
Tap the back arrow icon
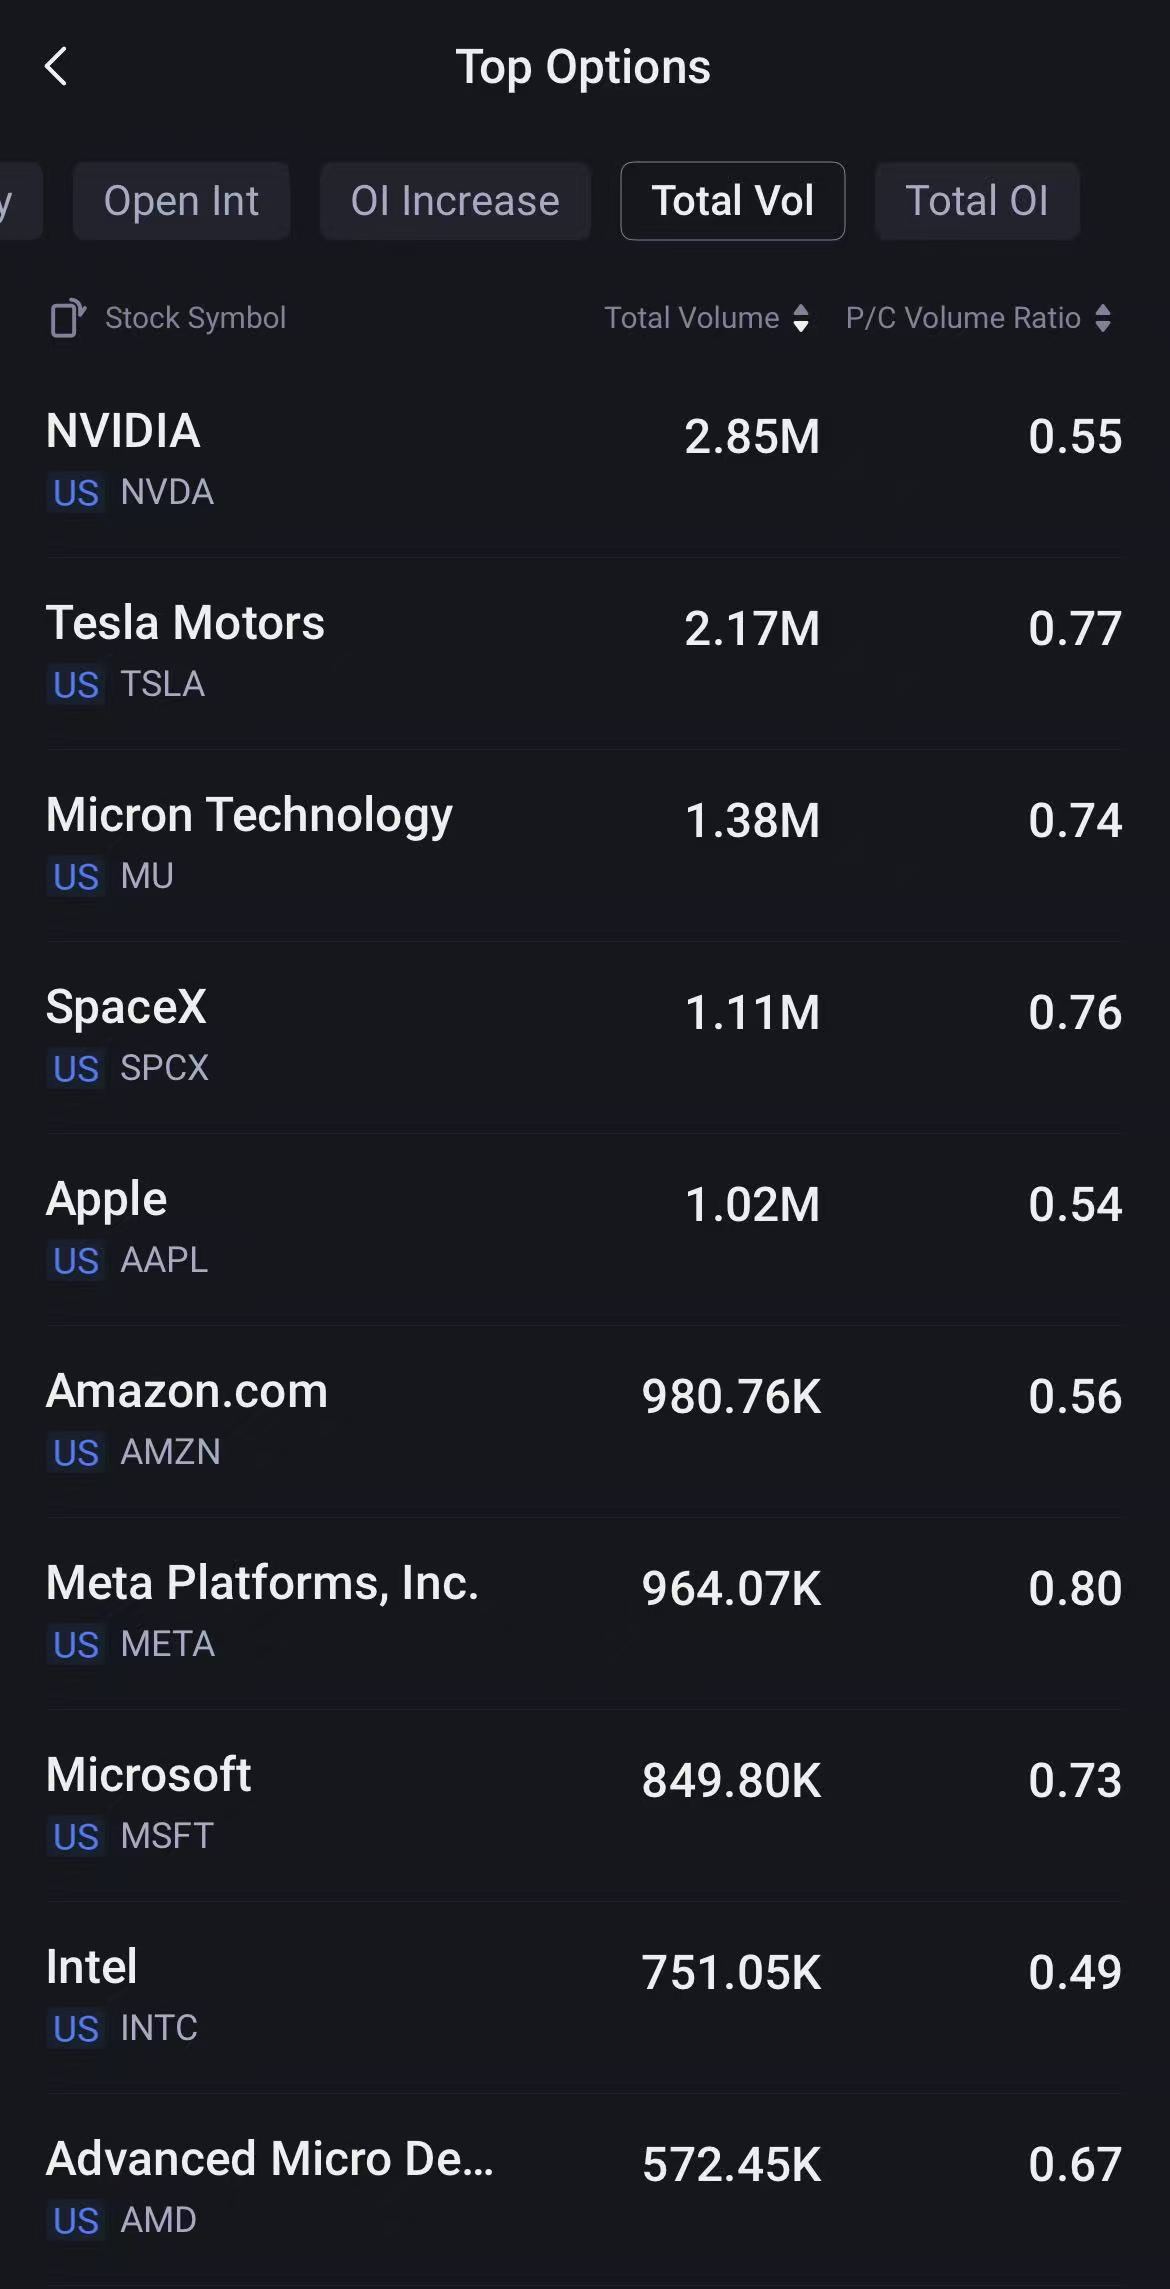click(x=56, y=67)
